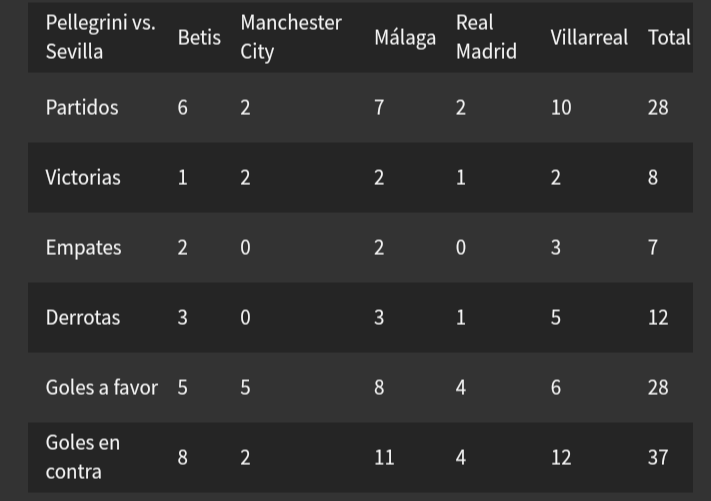Screen dimensions: 711x501
Task: Select the Total column header
Action: (669, 38)
